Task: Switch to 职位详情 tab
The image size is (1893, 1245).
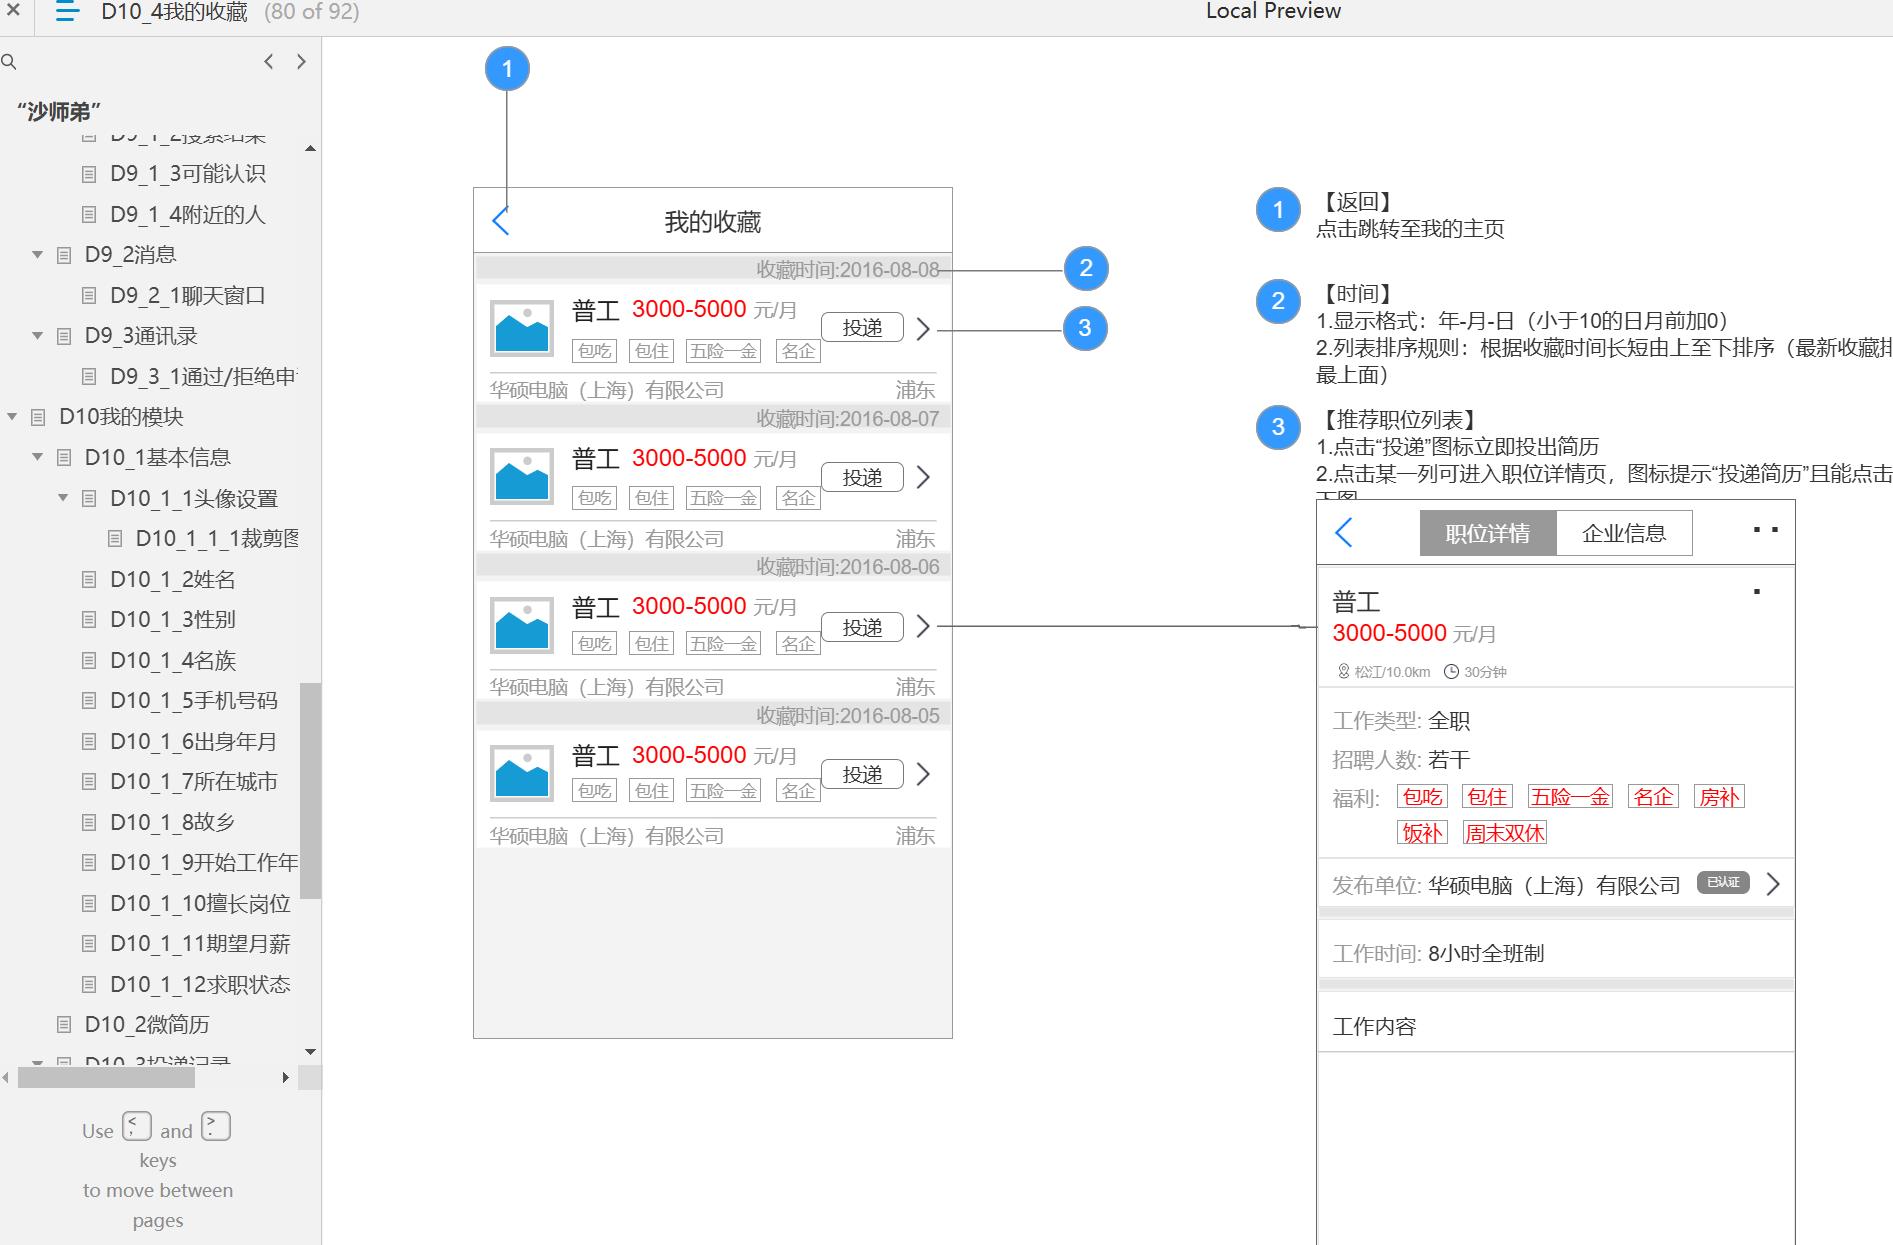Action: tap(1488, 533)
